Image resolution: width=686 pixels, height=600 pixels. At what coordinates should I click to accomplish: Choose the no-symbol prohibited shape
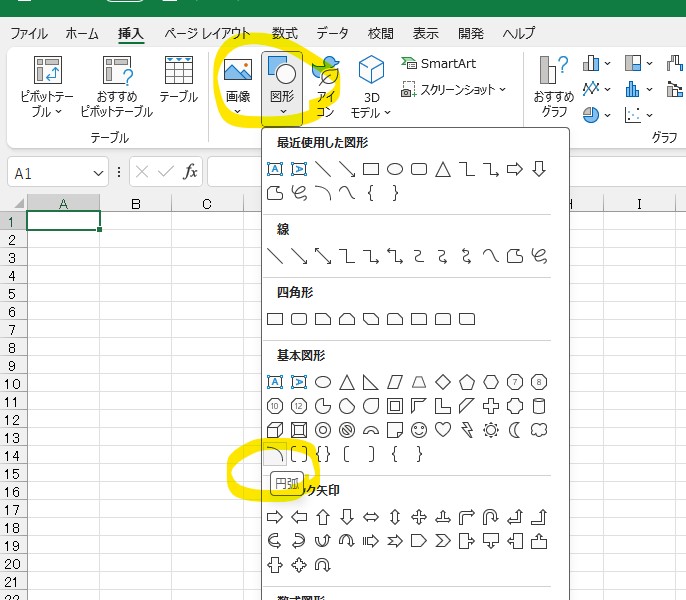coord(347,430)
